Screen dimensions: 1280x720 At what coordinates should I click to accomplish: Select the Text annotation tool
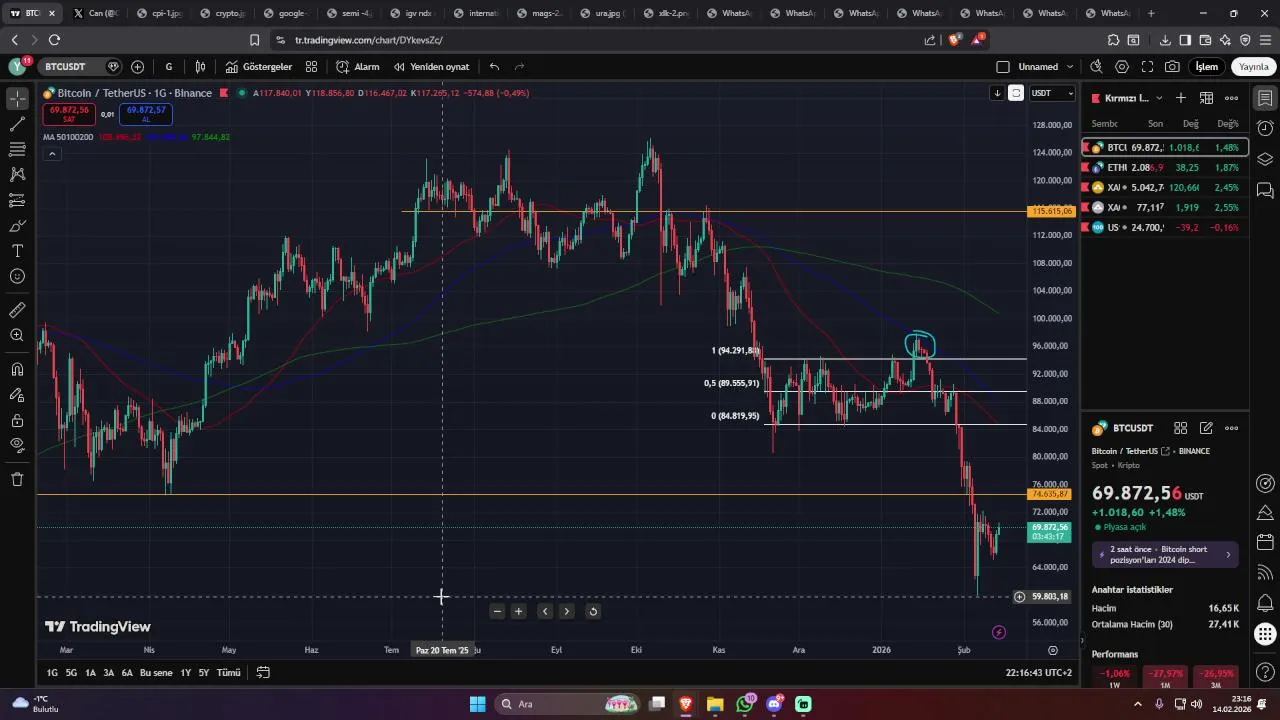(x=17, y=251)
